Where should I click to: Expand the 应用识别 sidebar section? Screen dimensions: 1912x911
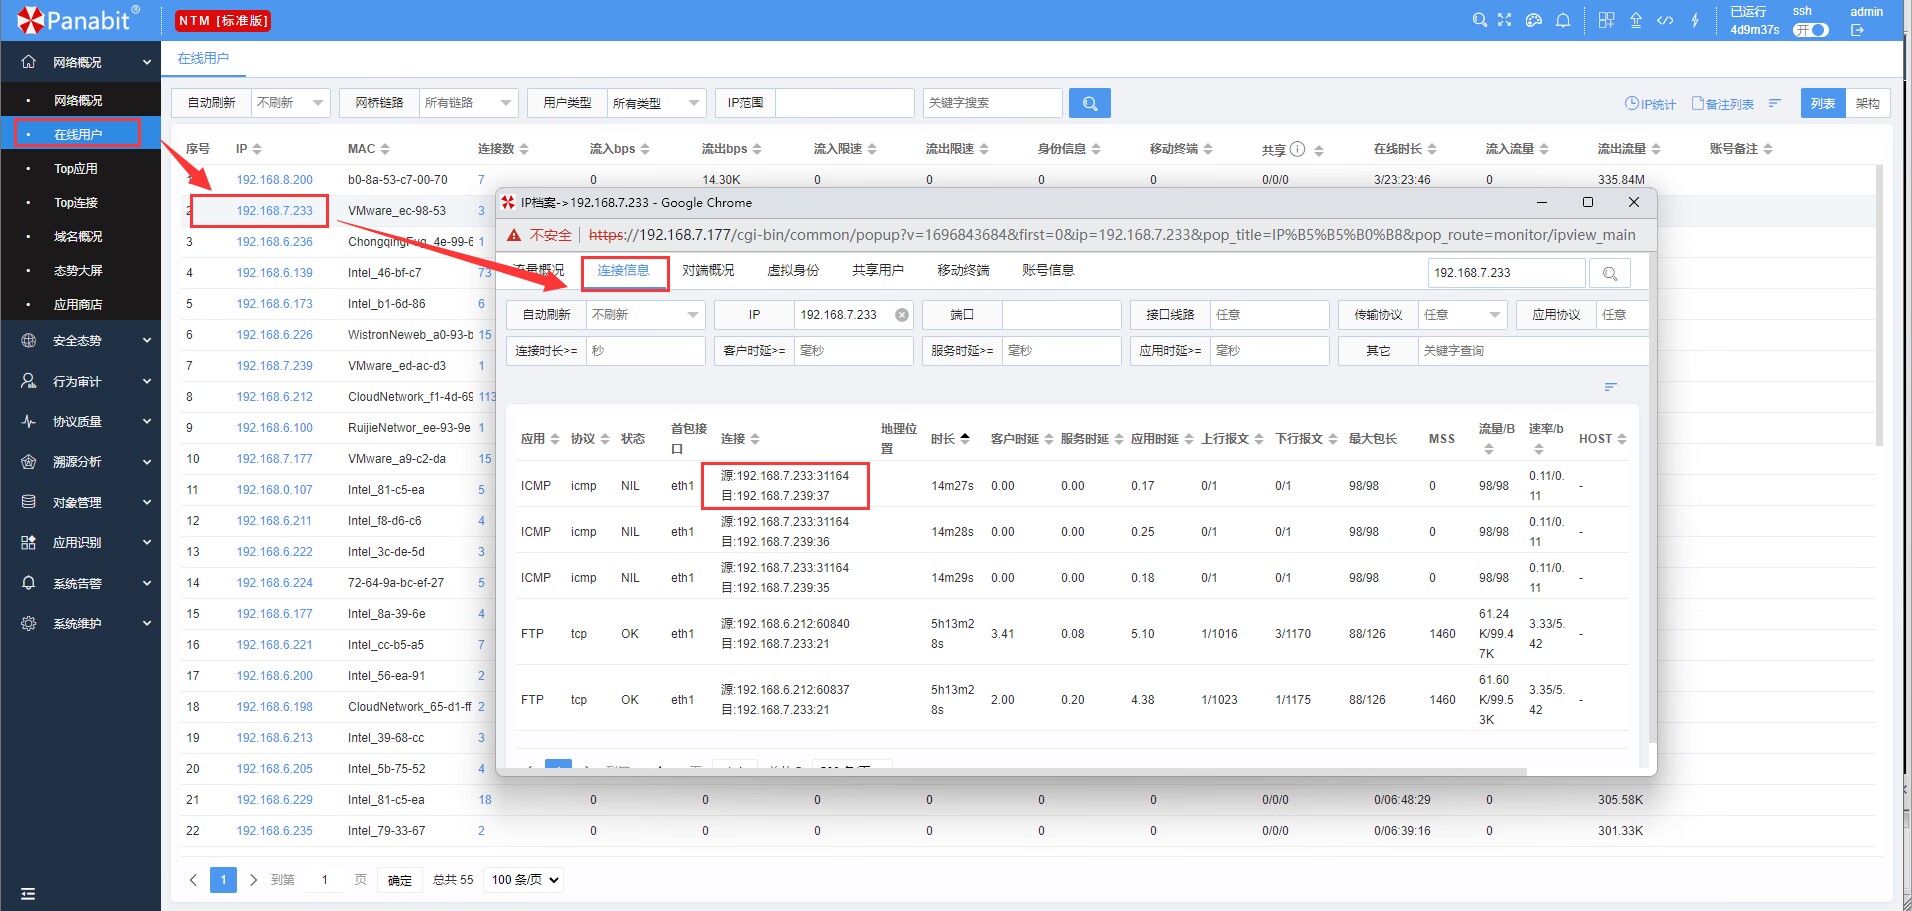(80, 543)
